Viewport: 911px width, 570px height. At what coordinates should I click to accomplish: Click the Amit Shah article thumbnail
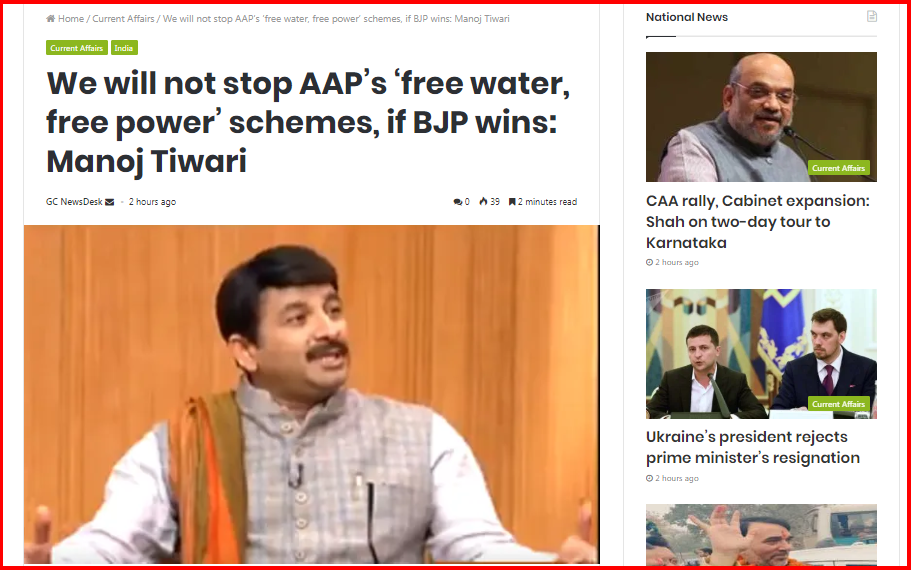pos(761,117)
